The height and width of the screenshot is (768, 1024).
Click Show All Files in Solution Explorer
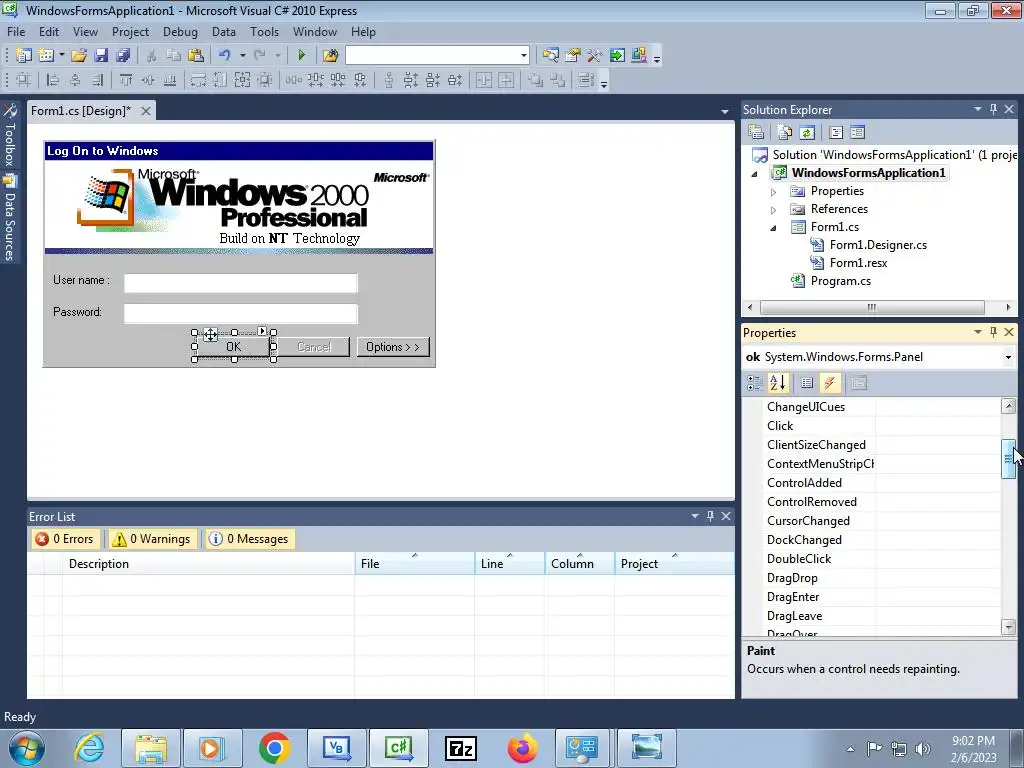[x=784, y=133]
